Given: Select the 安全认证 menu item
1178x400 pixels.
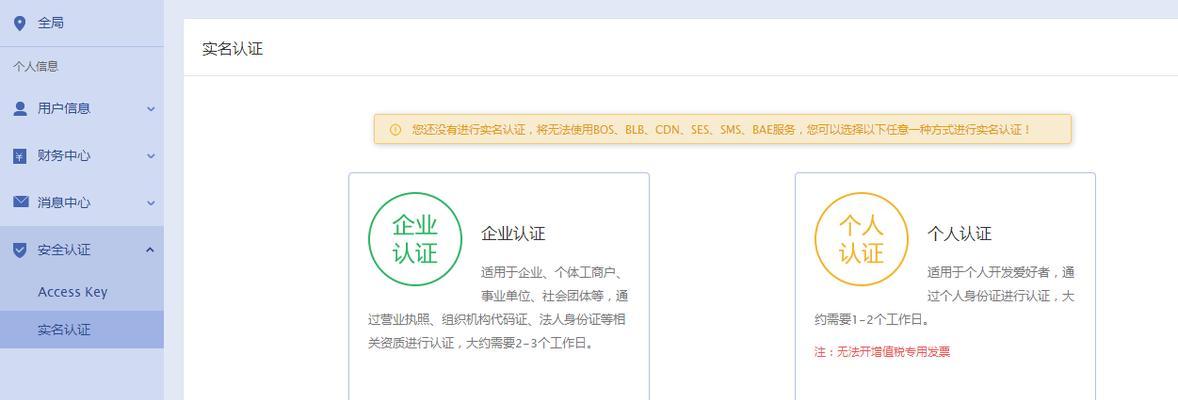Looking at the screenshot, I should [82, 250].
